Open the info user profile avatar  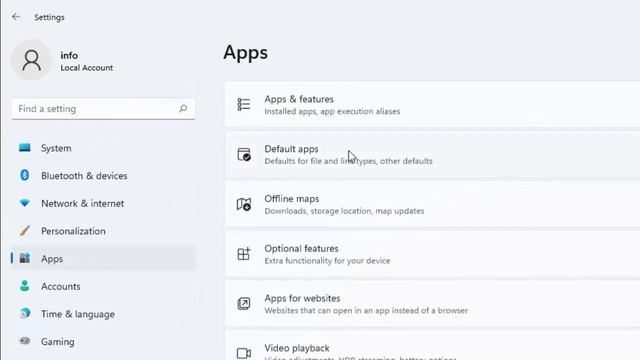tap(31, 60)
